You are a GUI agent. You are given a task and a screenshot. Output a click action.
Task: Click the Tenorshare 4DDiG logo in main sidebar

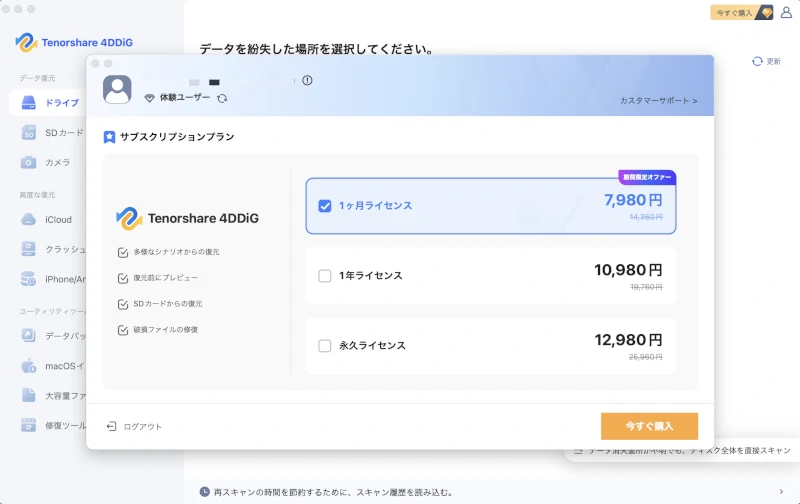(x=74, y=43)
